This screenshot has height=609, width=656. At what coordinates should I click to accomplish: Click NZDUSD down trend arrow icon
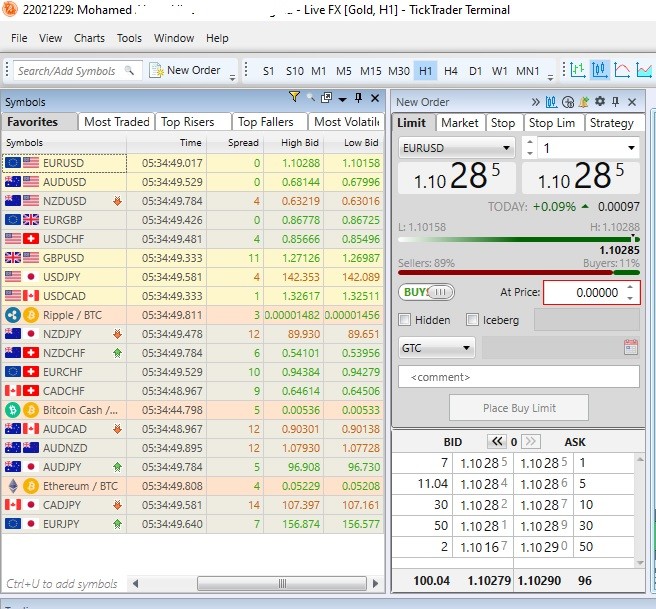118,201
